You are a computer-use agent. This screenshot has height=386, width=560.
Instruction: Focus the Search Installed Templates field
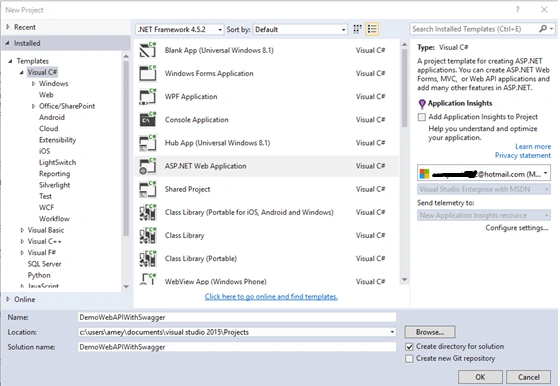coord(474,29)
